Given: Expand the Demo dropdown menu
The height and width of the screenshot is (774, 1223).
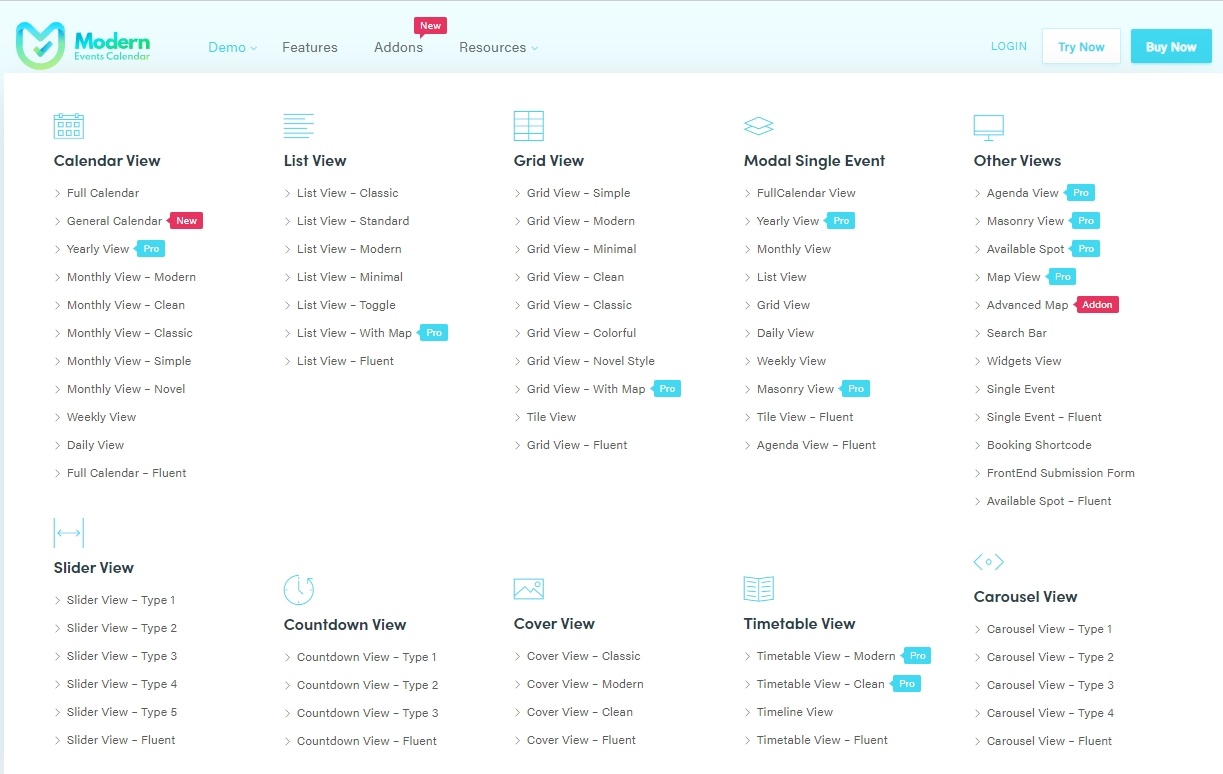Looking at the screenshot, I should tap(232, 47).
